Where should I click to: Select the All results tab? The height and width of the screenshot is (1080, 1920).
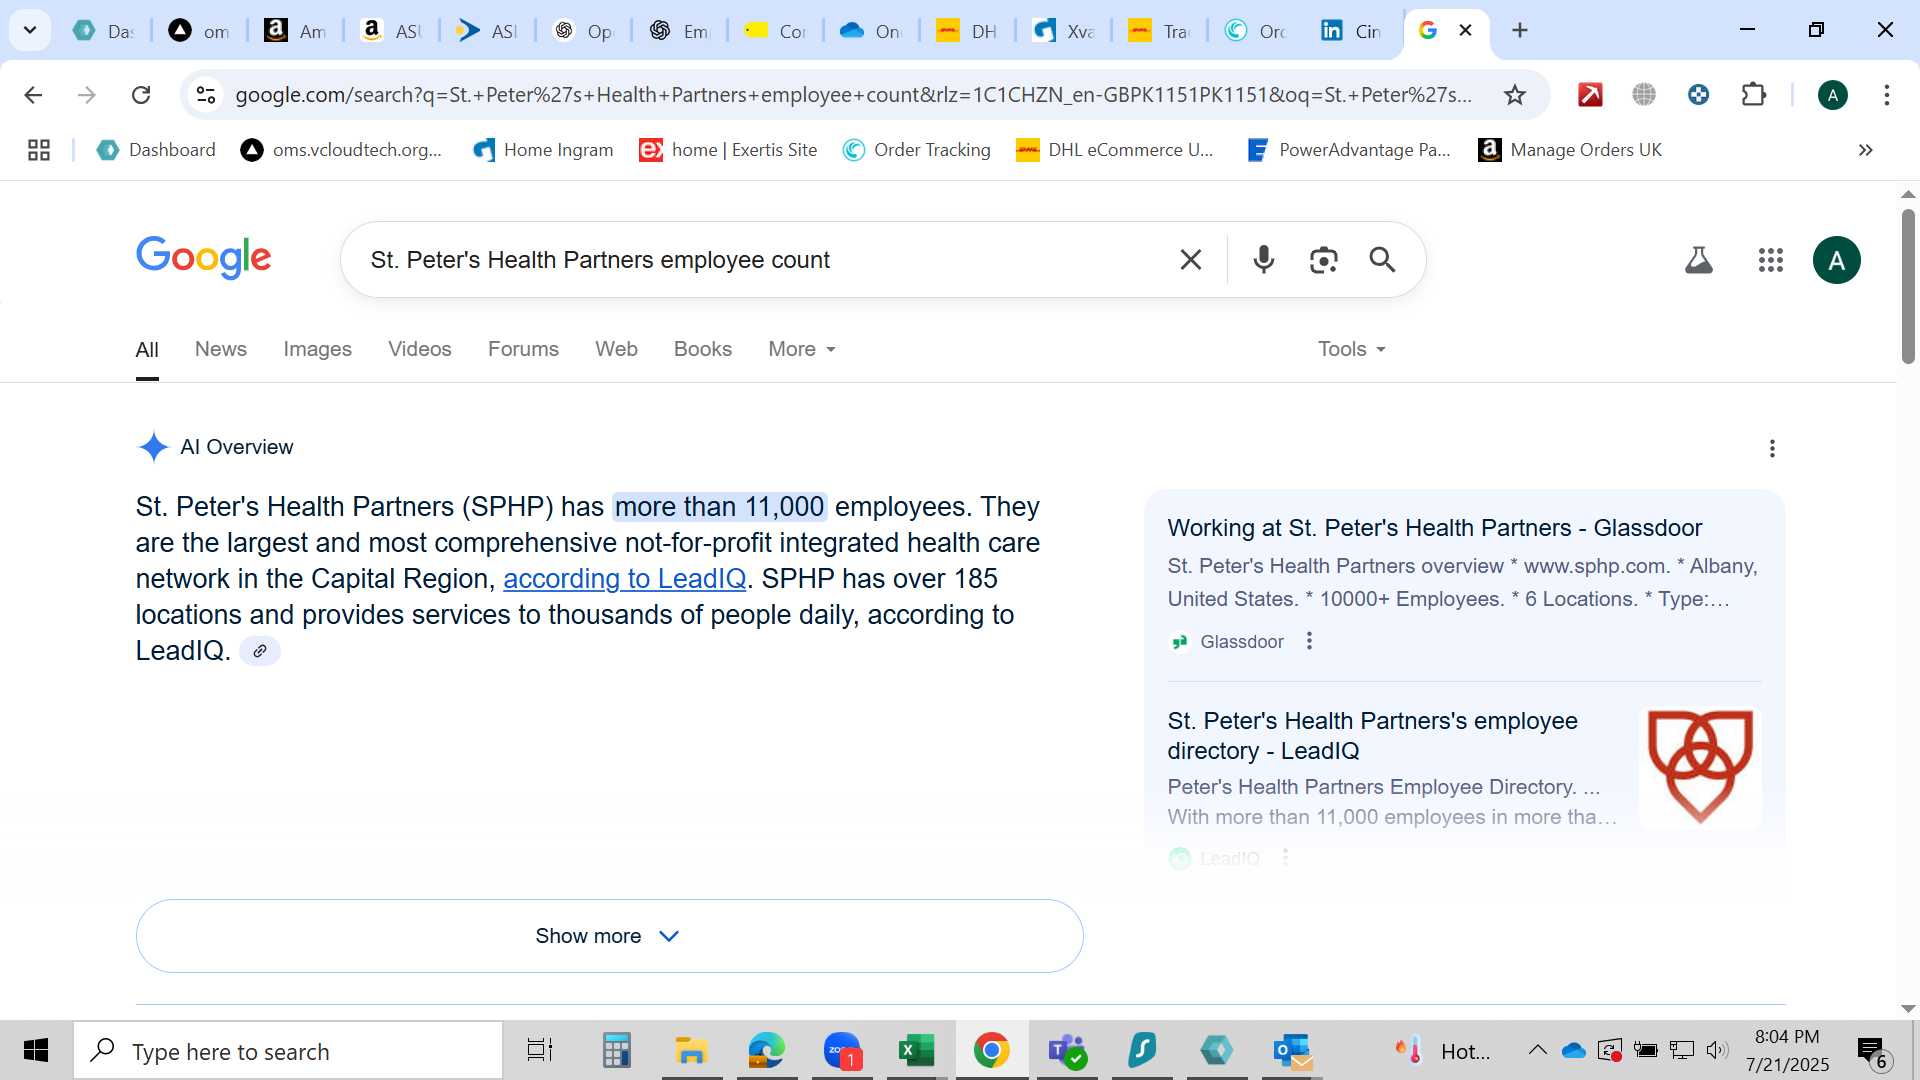pyautogui.click(x=147, y=350)
